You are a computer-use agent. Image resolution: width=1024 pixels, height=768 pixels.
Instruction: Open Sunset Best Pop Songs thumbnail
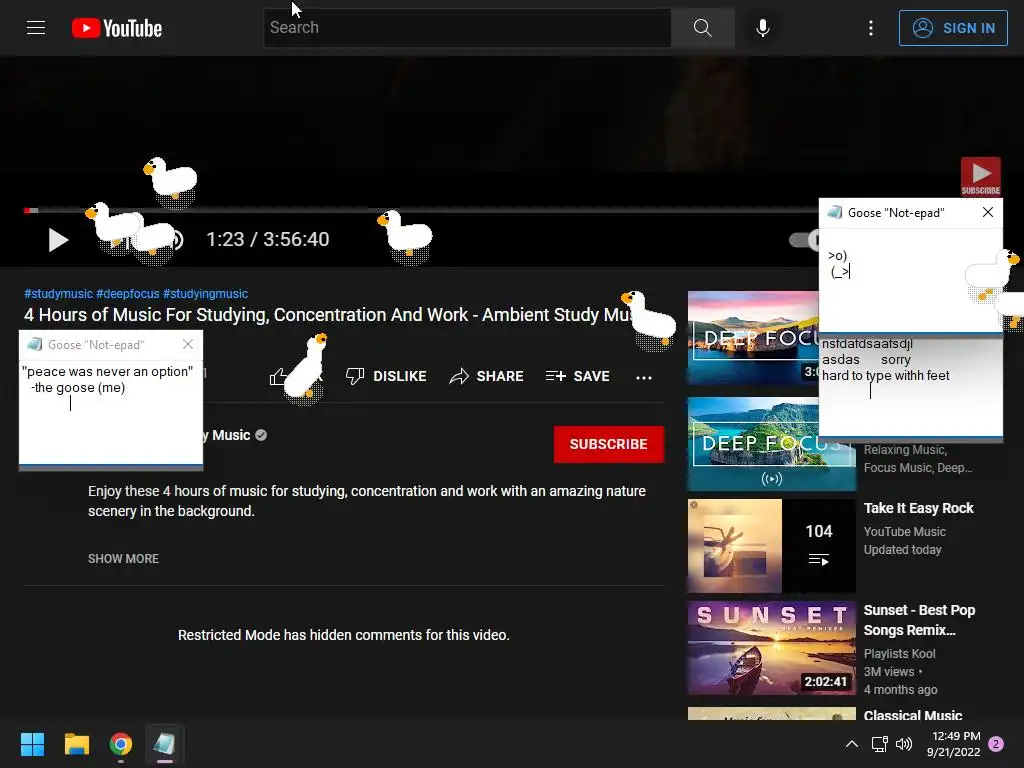click(771, 648)
